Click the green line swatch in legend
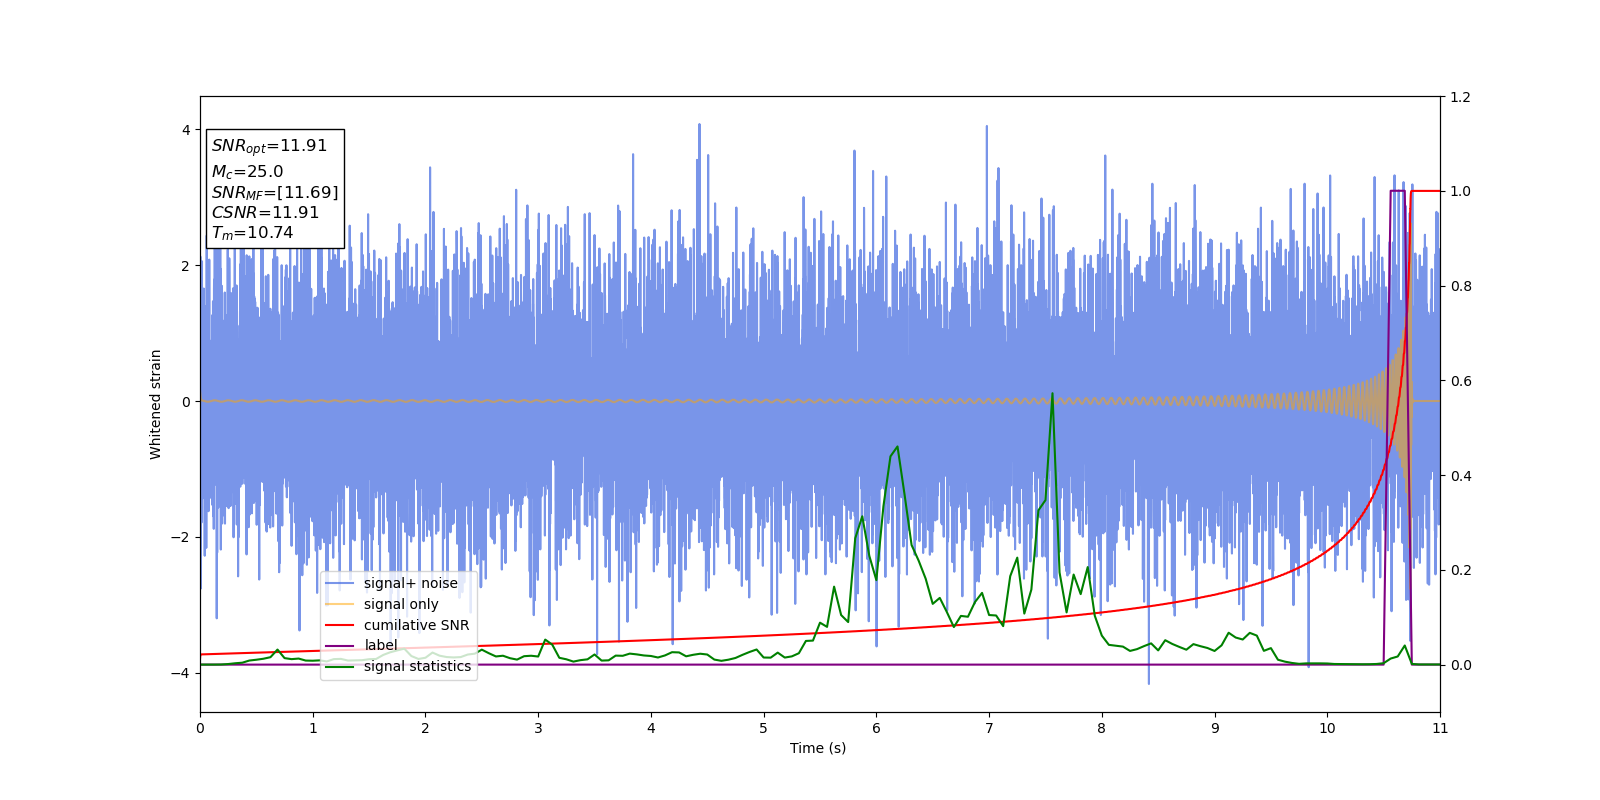Screen dimensions: 1600x800 click(340, 667)
